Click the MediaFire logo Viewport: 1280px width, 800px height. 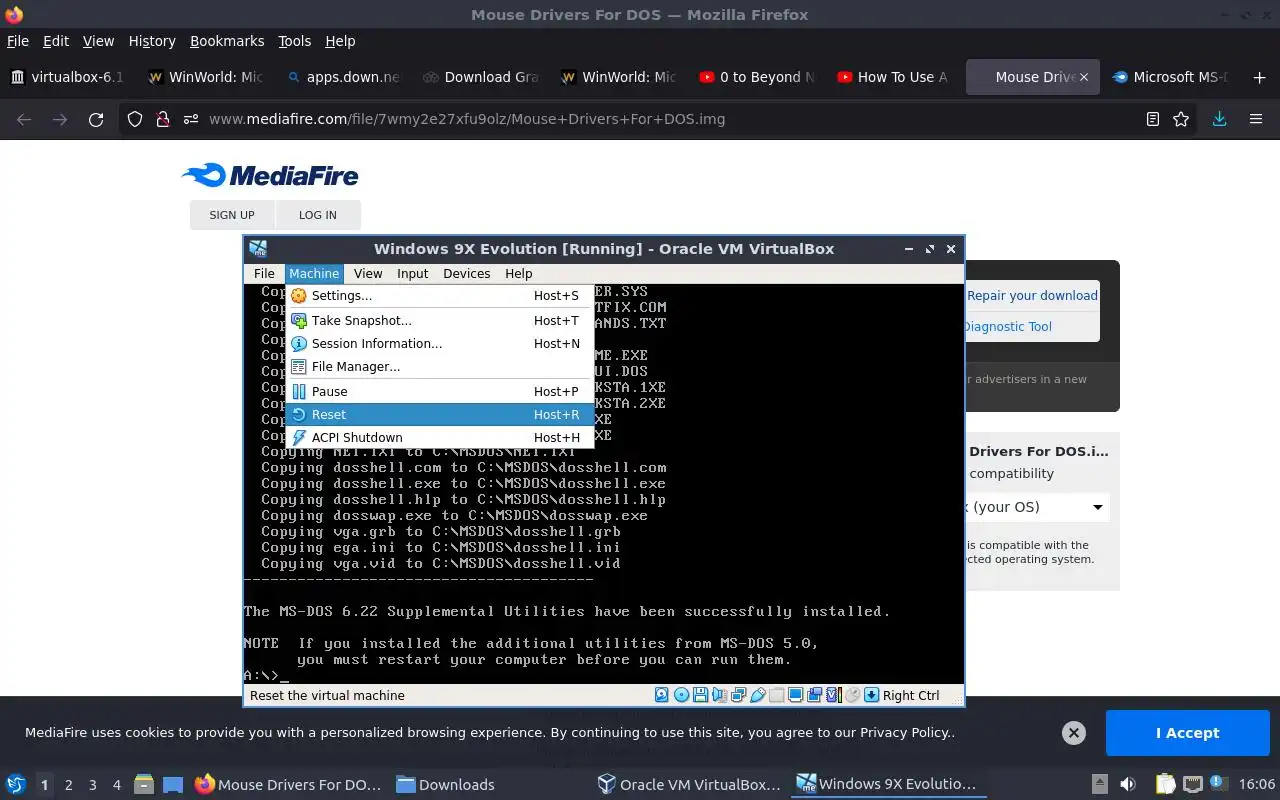point(270,175)
